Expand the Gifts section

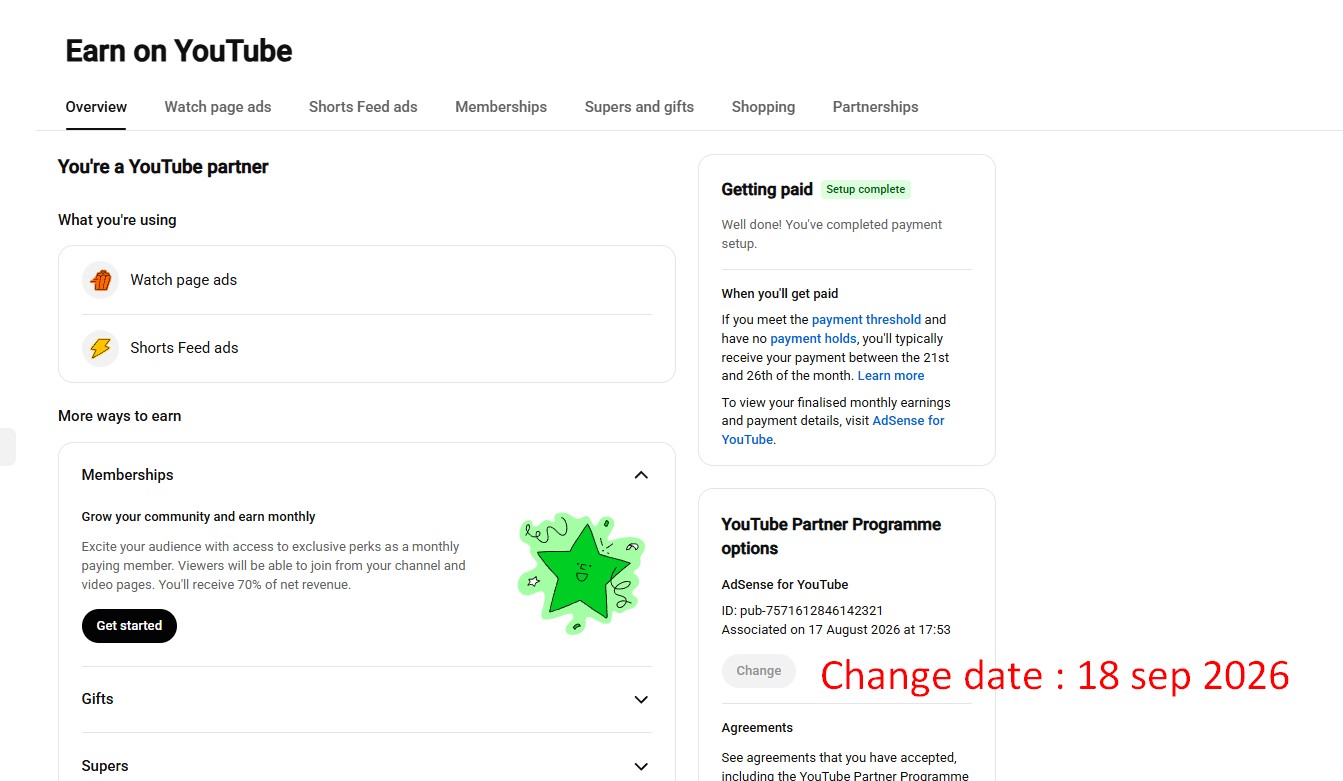(x=641, y=699)
